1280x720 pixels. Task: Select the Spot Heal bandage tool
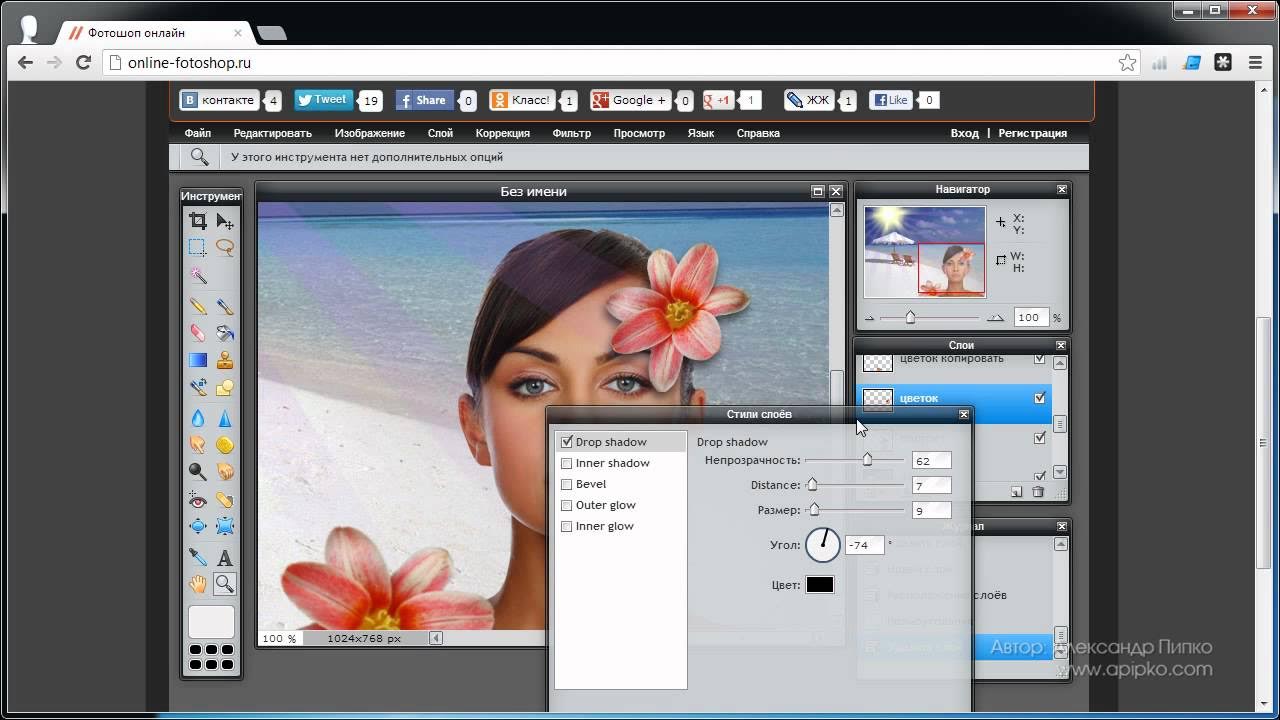click(225, 500)
